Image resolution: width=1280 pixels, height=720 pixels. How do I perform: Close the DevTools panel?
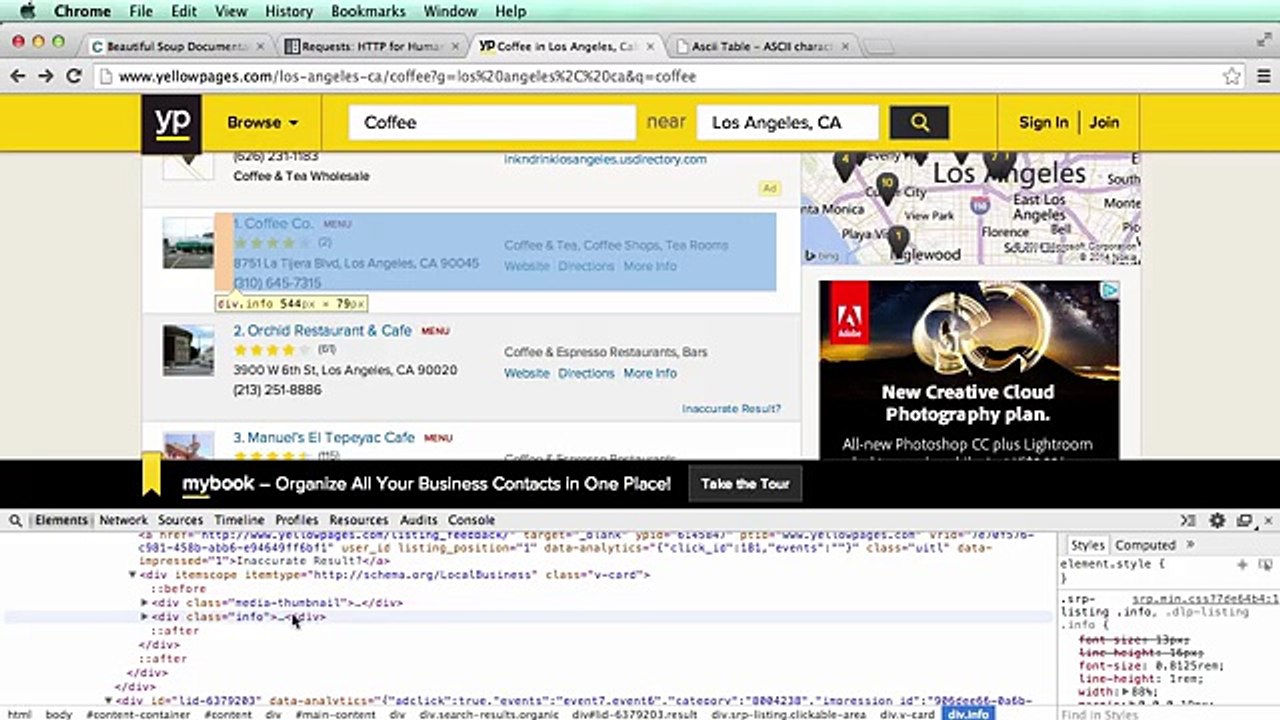coord(1269,520)
